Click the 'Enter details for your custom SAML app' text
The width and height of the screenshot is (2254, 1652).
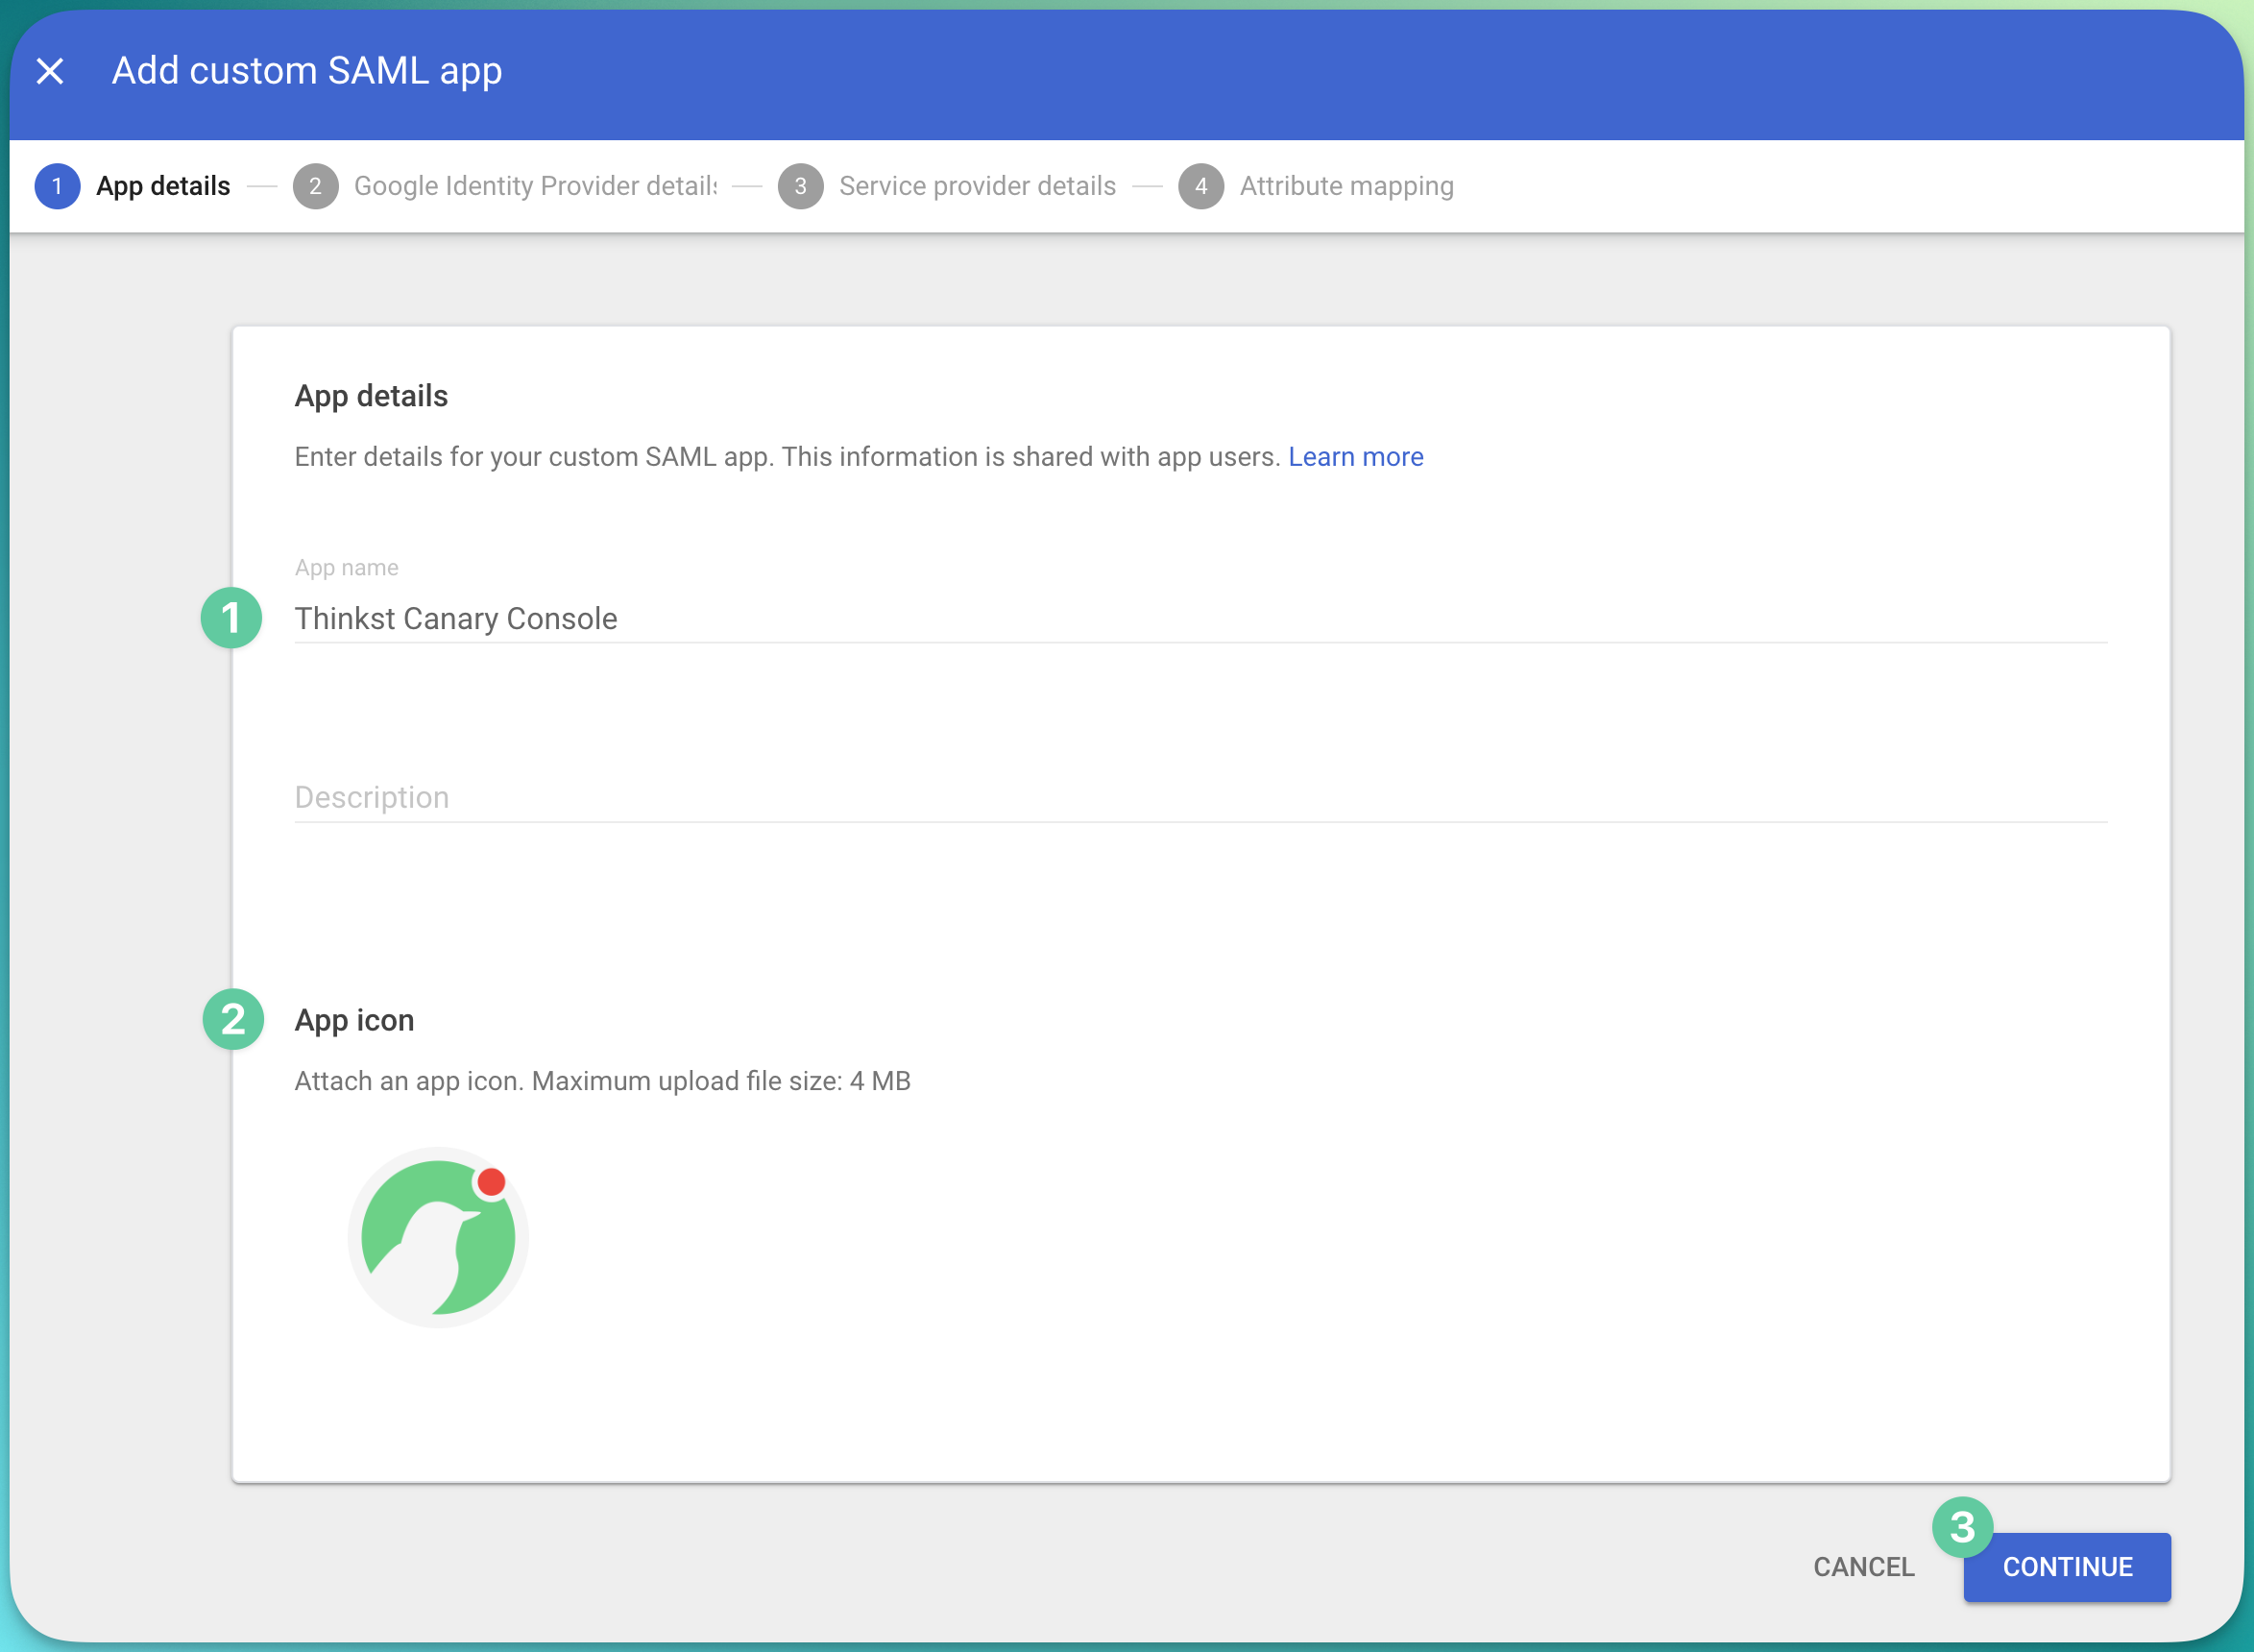534,457
